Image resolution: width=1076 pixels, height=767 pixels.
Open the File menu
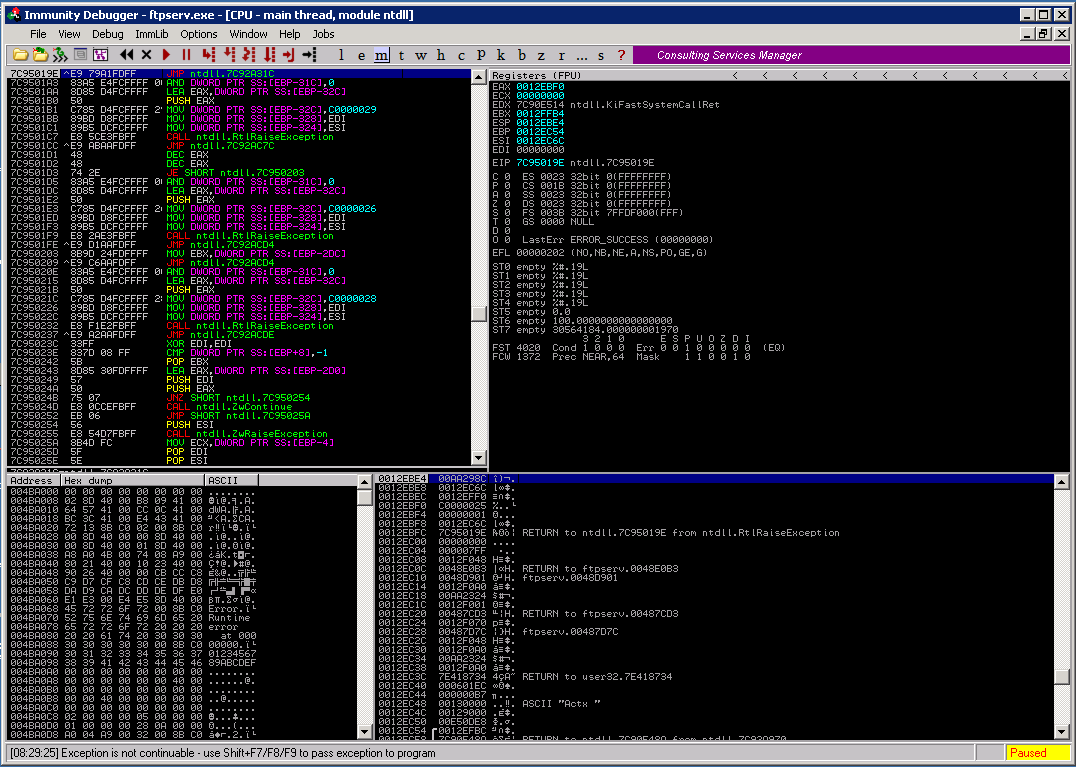pyautogui.click(x=38, y=34)
